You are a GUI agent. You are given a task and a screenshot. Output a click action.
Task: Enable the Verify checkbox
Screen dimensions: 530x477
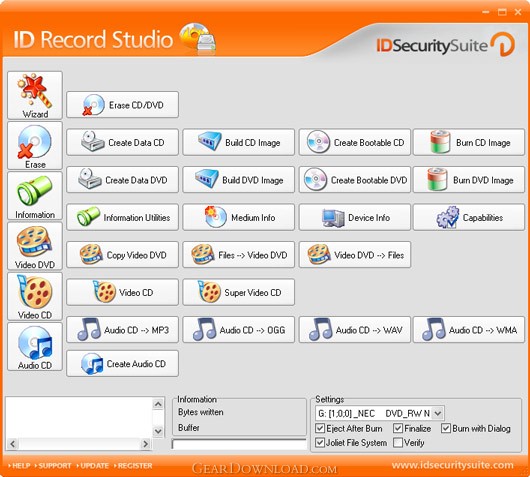pyautogui.click(x=398, y=443)
